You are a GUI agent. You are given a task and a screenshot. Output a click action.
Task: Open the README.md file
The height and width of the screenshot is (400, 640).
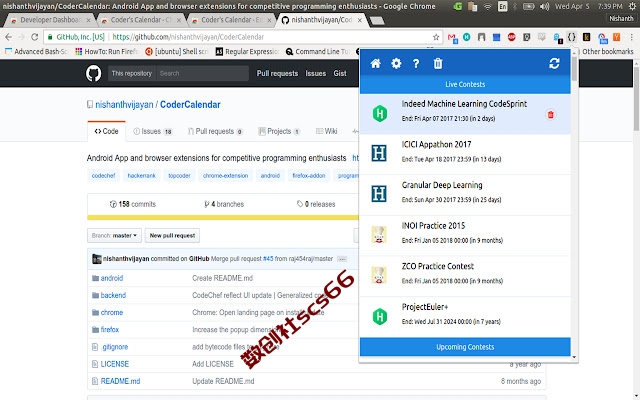click(120, 381)
